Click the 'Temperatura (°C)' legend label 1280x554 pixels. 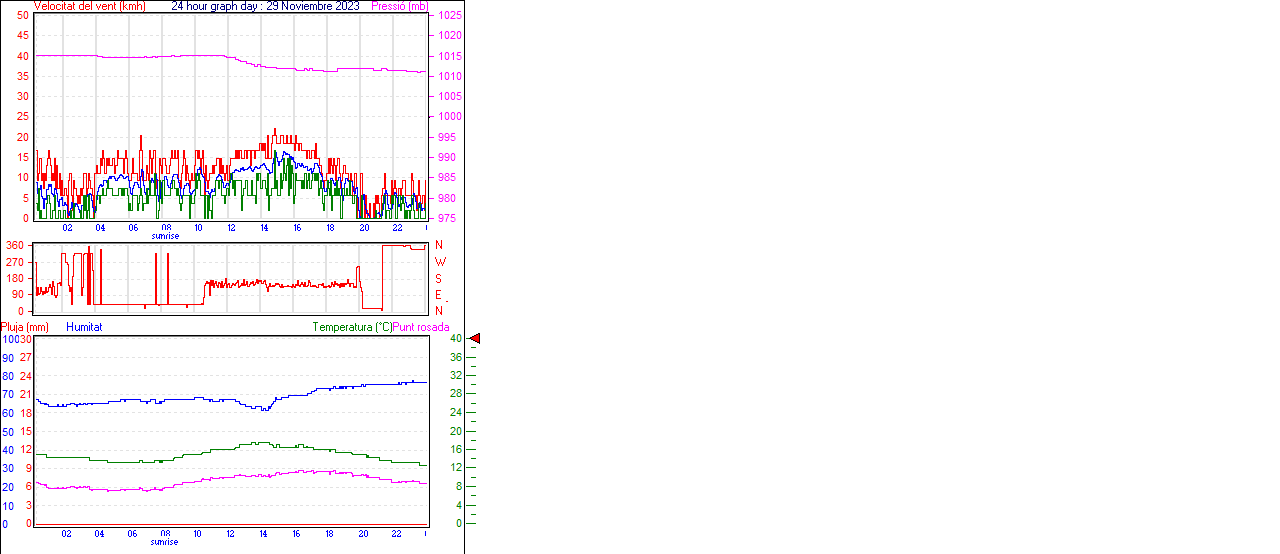click(352, 327)
